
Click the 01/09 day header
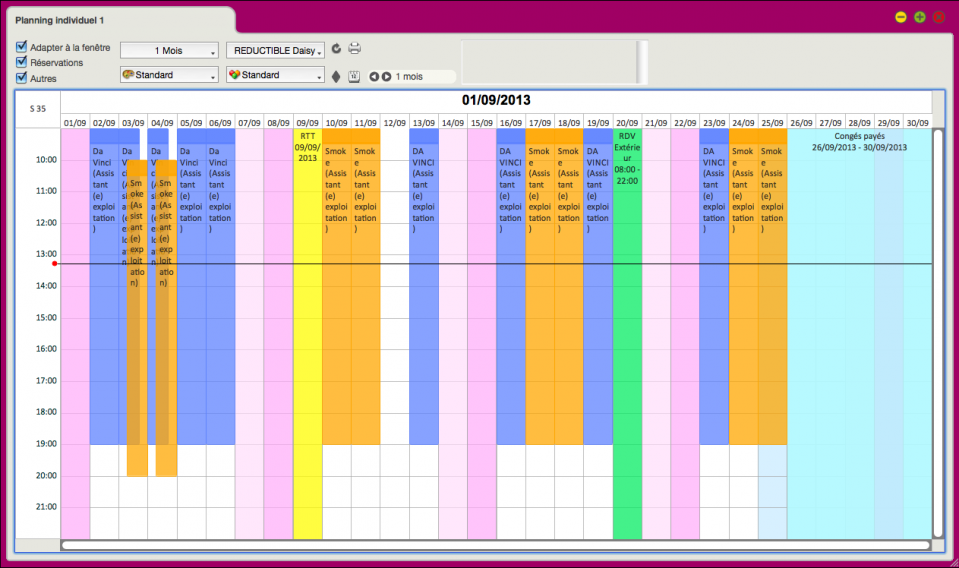pyautogui.click(x=75, y=123)
